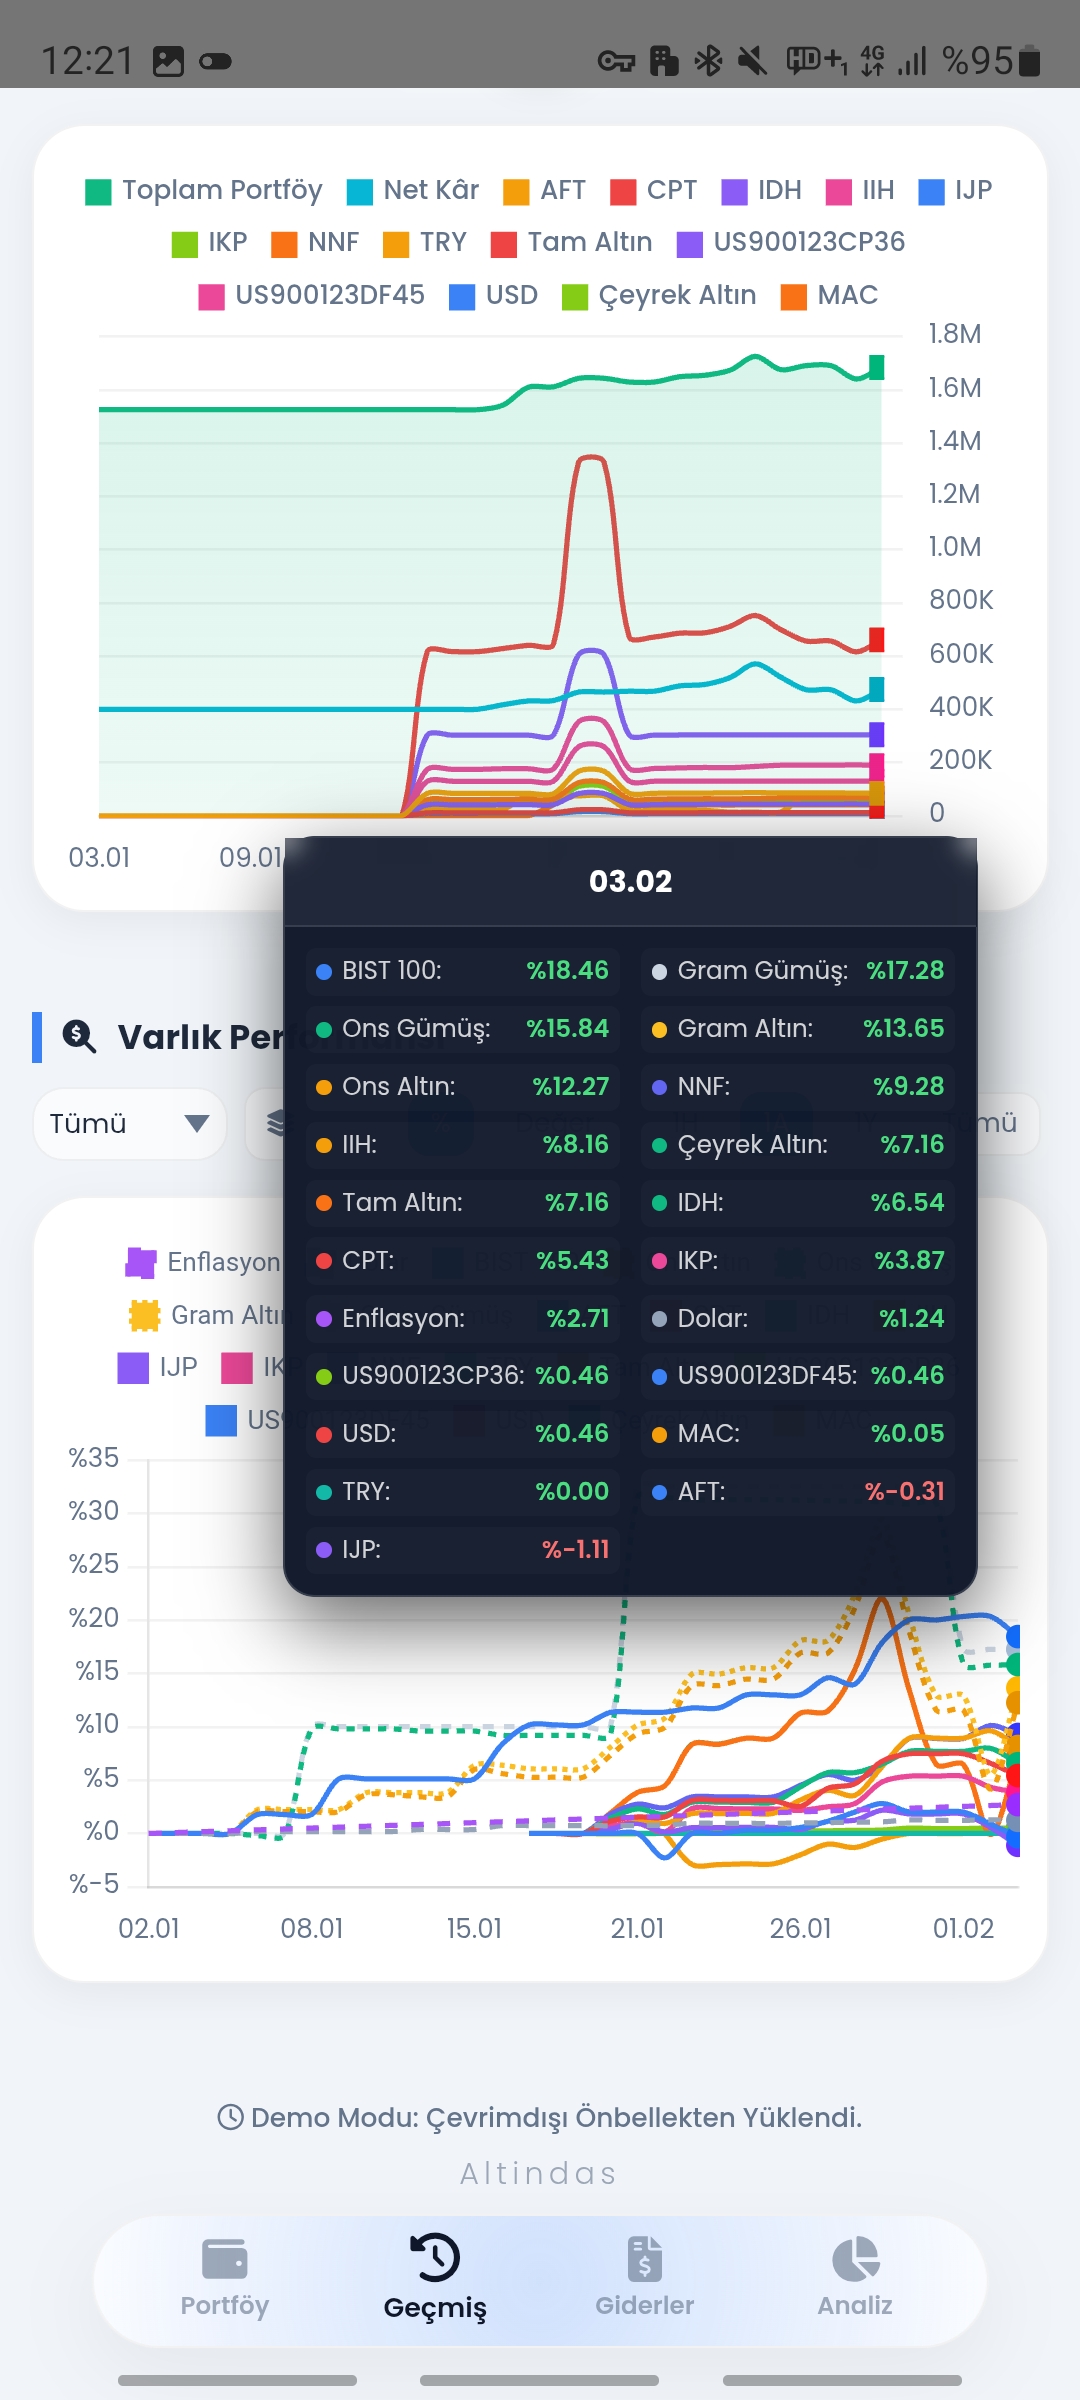Select Ons Altın %12.27 row
This screenshot has height=2400, width=1080.
462,1086
